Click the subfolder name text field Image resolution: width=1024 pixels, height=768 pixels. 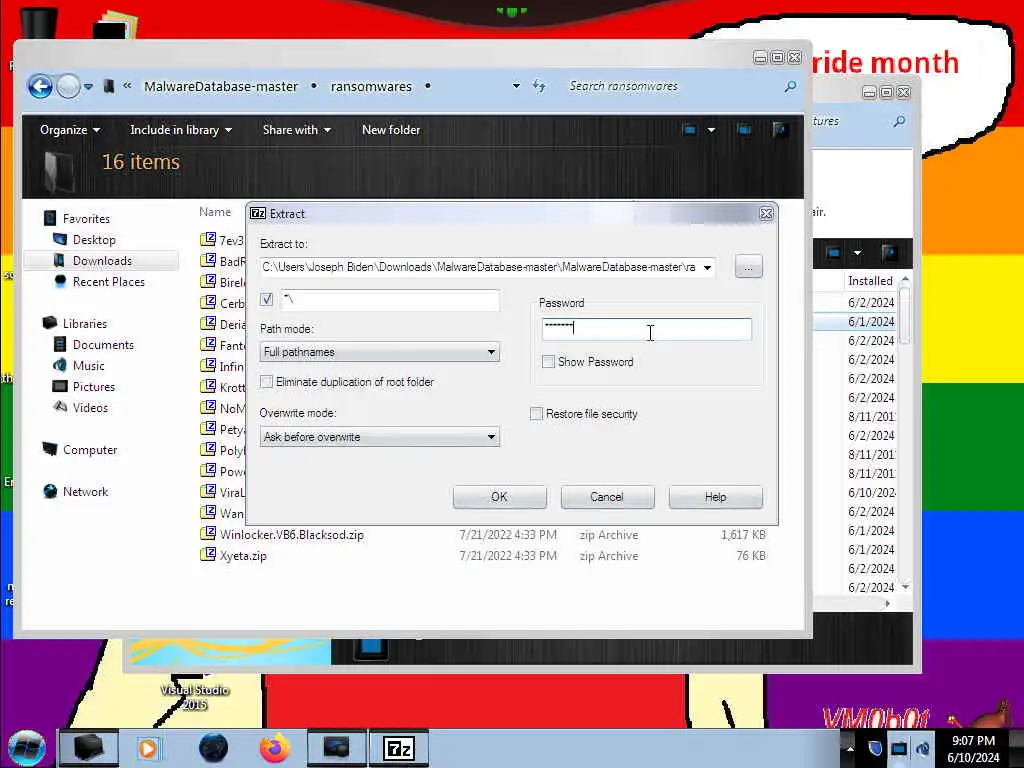click(x=390, y=300)
